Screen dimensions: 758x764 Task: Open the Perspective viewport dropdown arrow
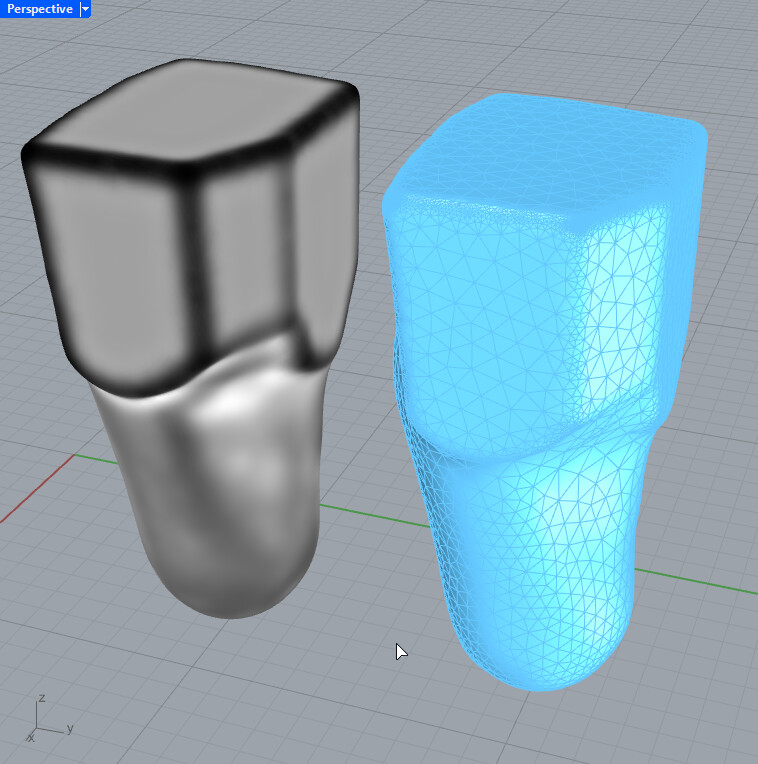(x=85, y=9)
